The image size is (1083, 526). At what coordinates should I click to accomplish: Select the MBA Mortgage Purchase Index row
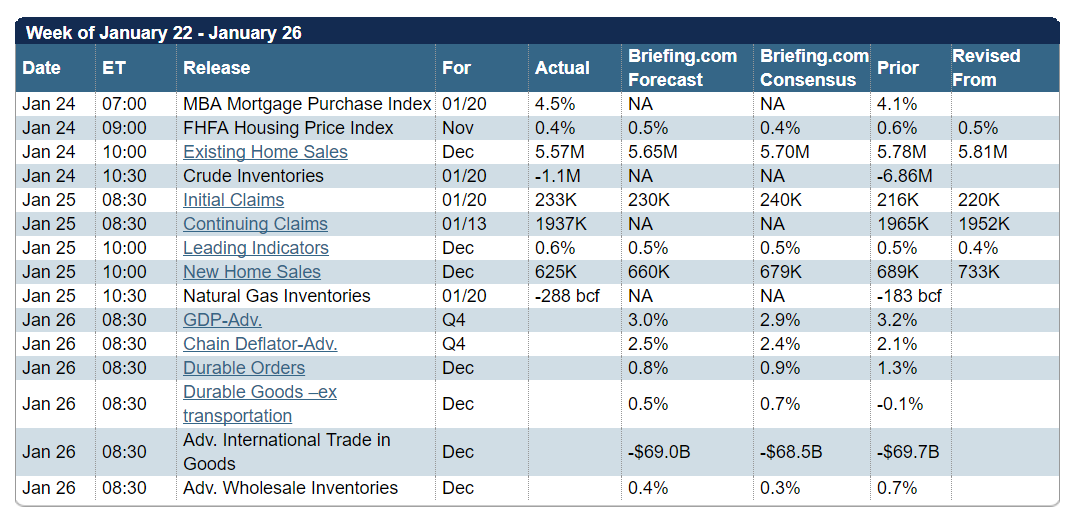click(537, 104)
